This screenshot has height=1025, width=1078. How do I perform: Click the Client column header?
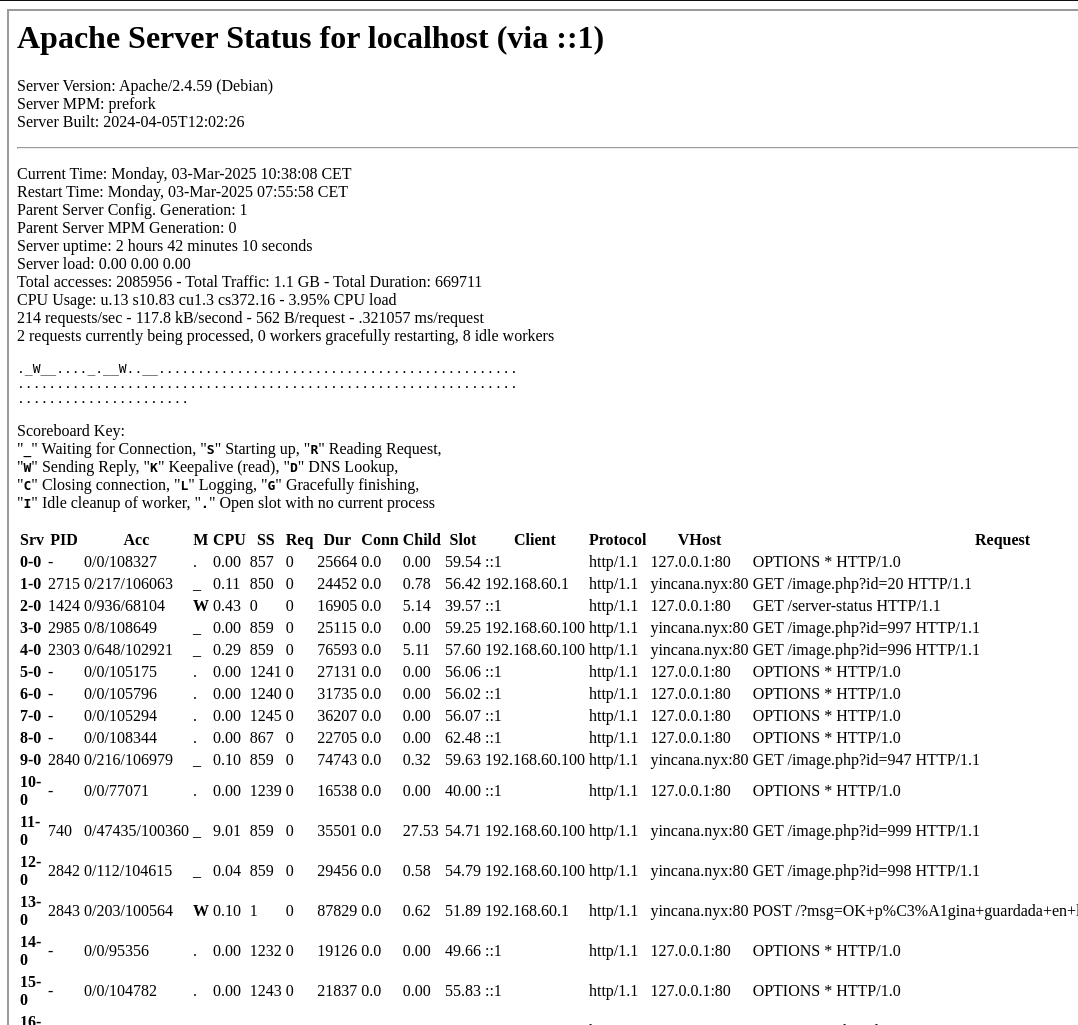[x=534, y=540]
